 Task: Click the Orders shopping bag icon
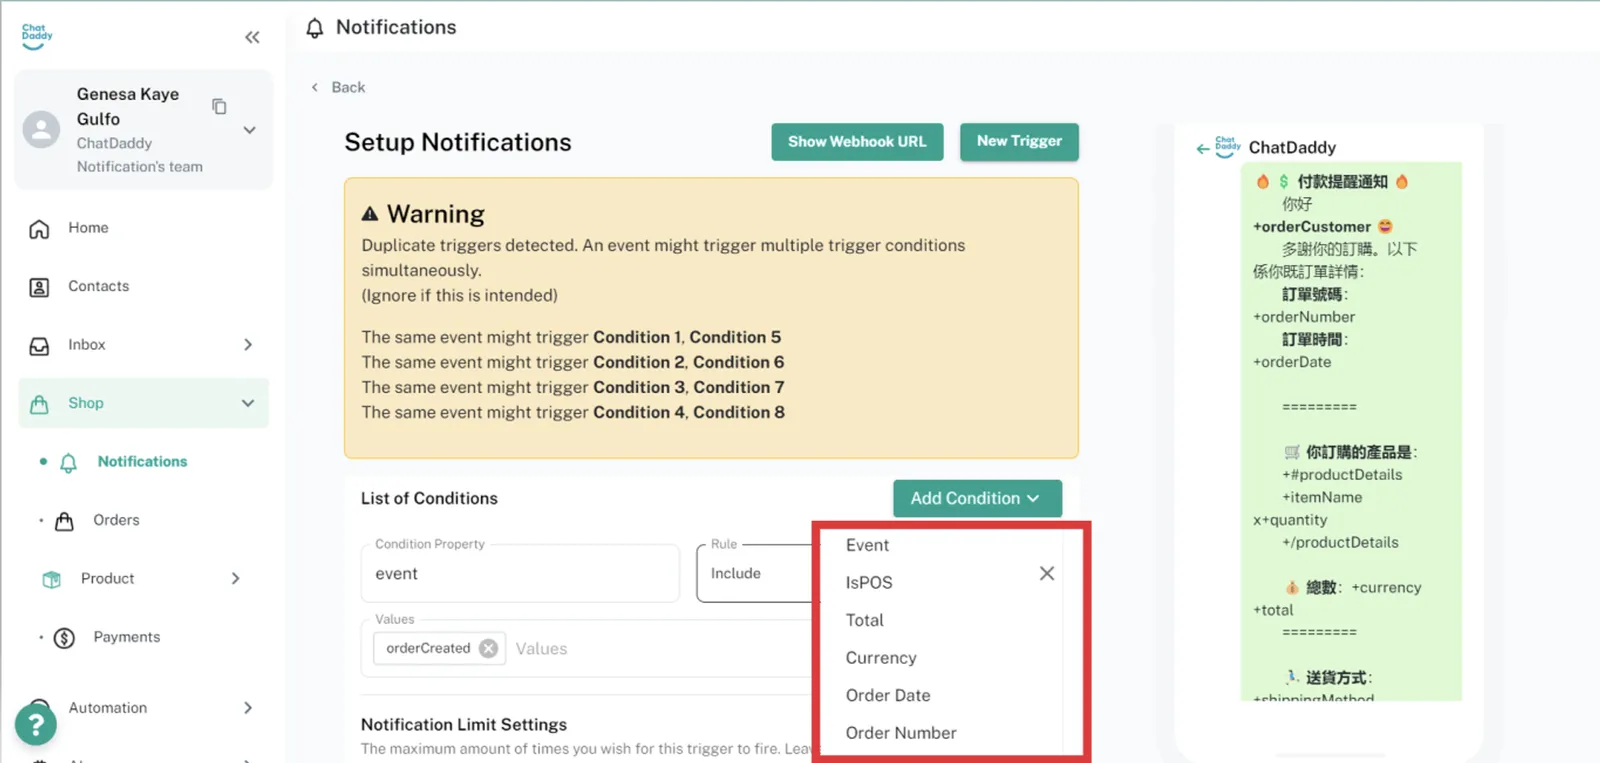[x=64, y=521]
